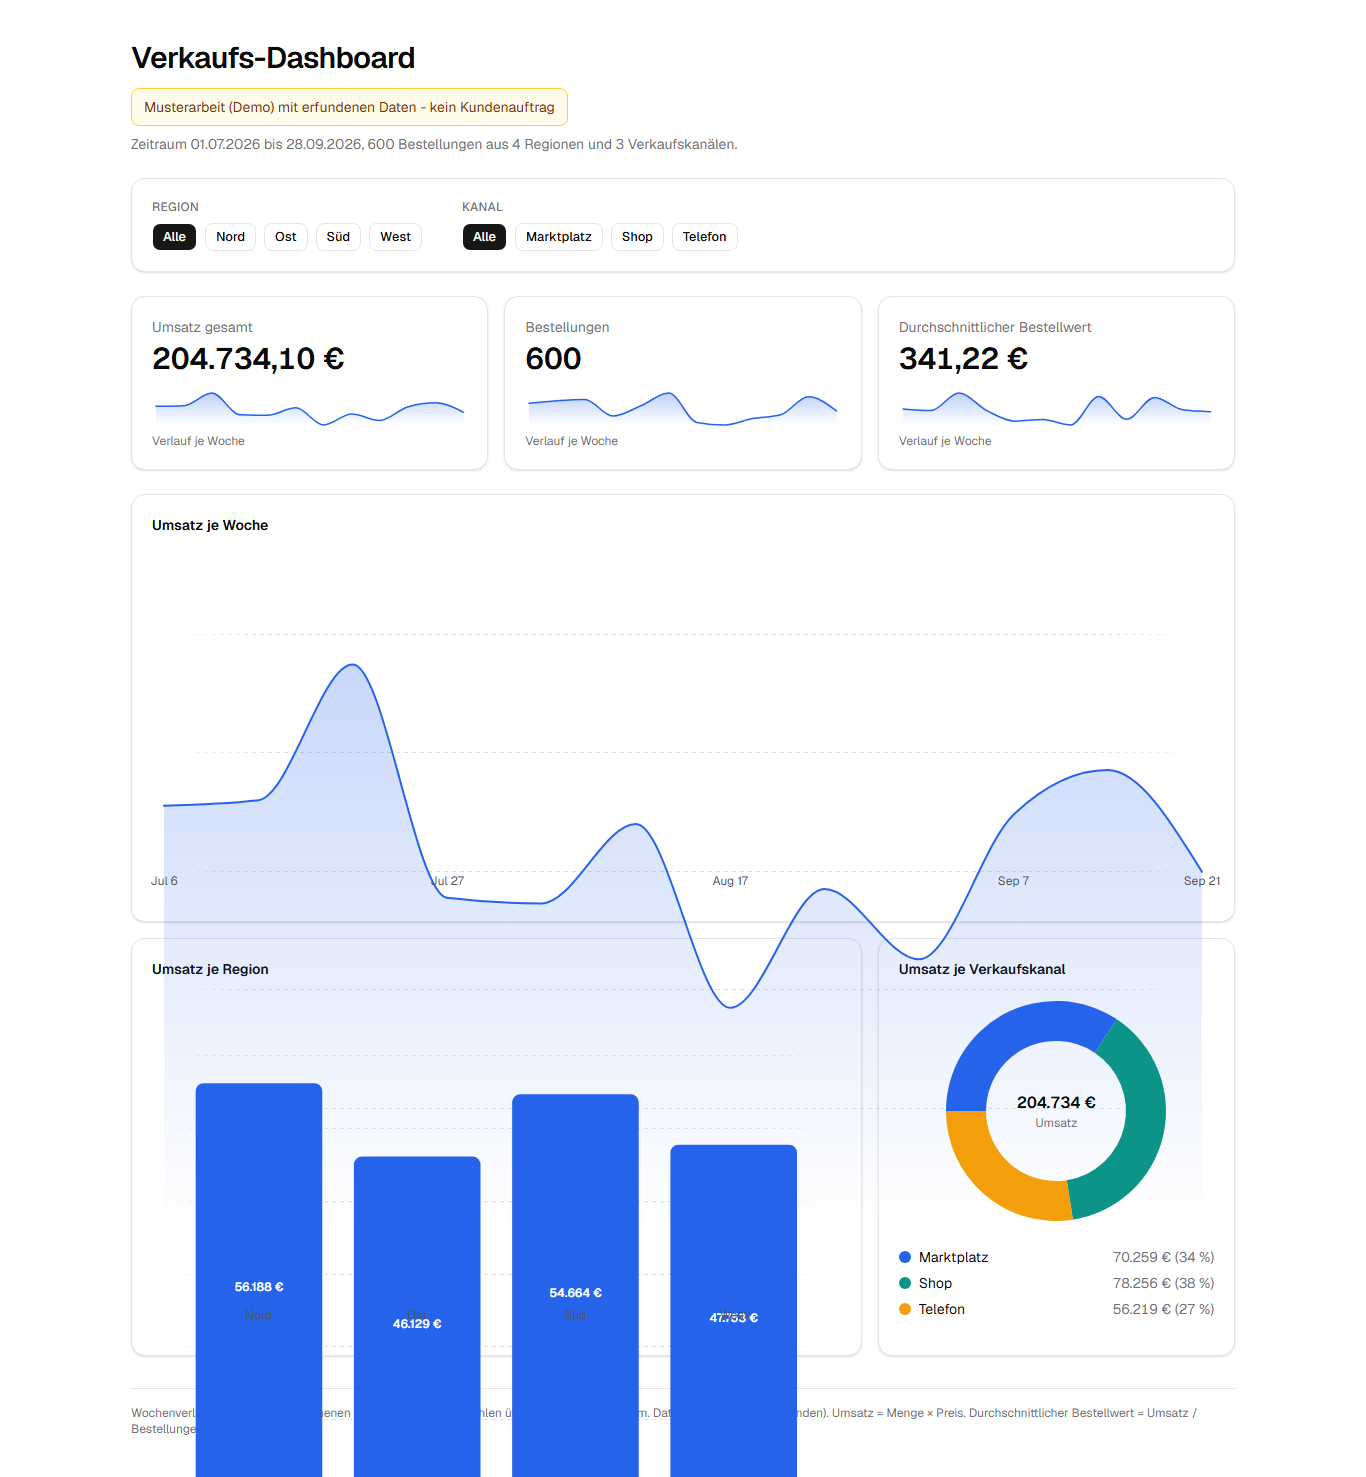
Task: Click the green Shop legend dot
Action: coord(905,1283)
